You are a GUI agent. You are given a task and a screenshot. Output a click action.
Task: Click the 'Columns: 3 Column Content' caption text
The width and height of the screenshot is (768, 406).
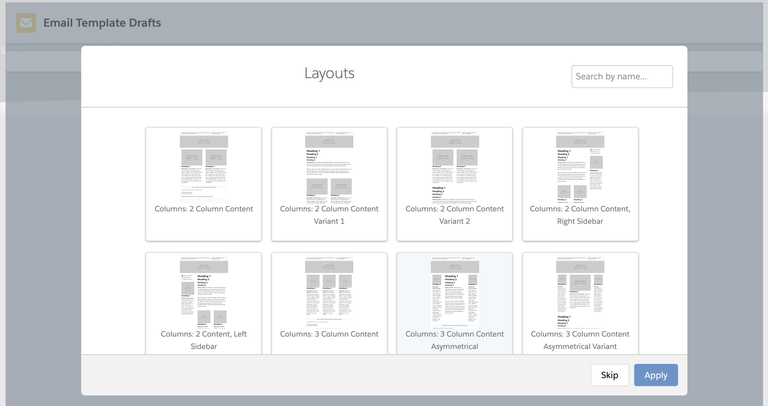329,334
